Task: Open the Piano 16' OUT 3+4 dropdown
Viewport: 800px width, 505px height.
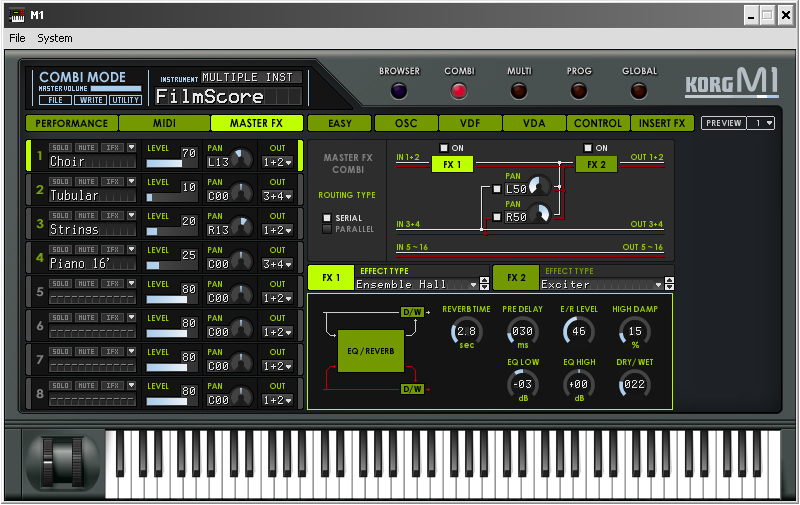Action: [277, 264]
